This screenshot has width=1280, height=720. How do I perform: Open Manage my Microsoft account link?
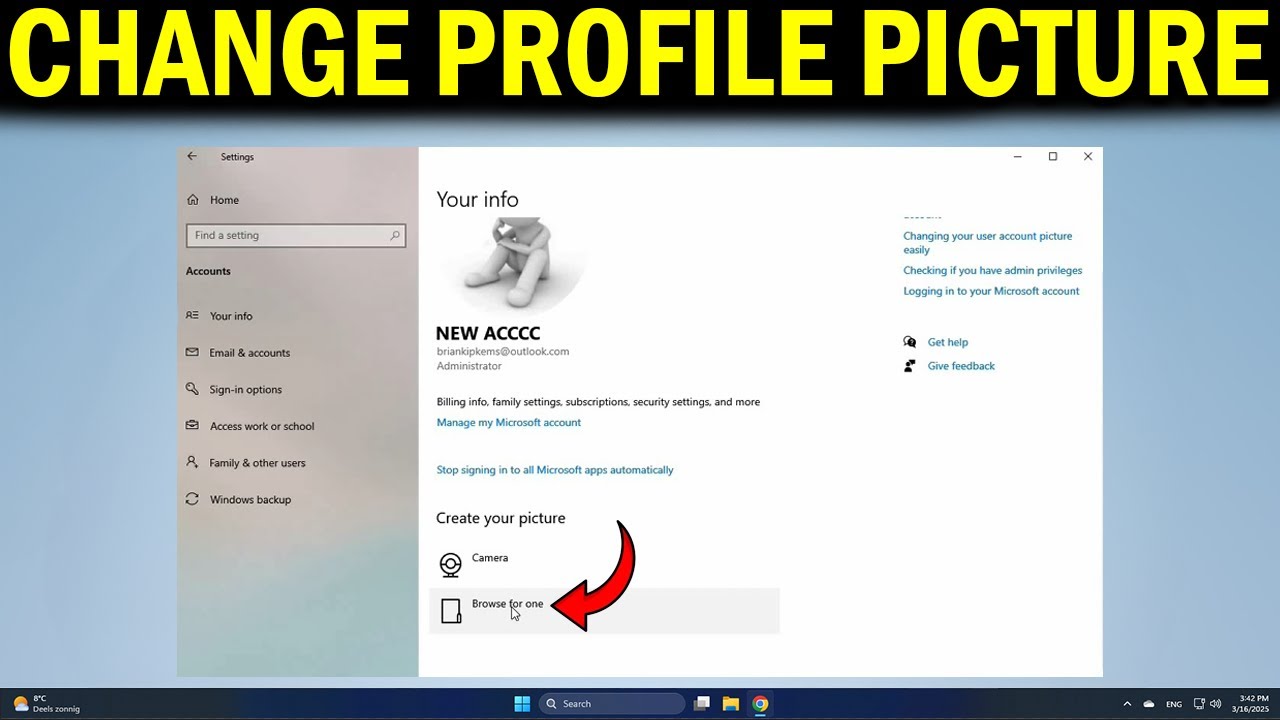coord(508,422)
